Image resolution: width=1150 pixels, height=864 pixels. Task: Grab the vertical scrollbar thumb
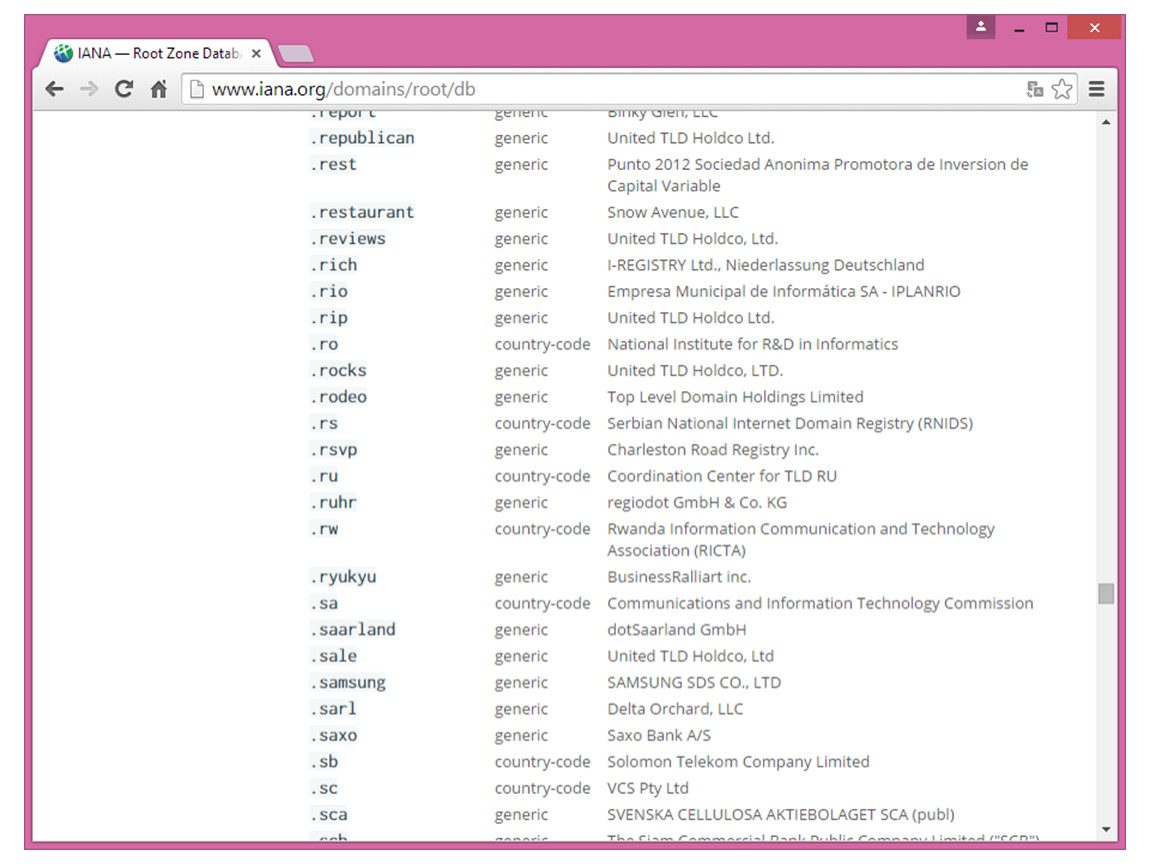pos(1106,593)
